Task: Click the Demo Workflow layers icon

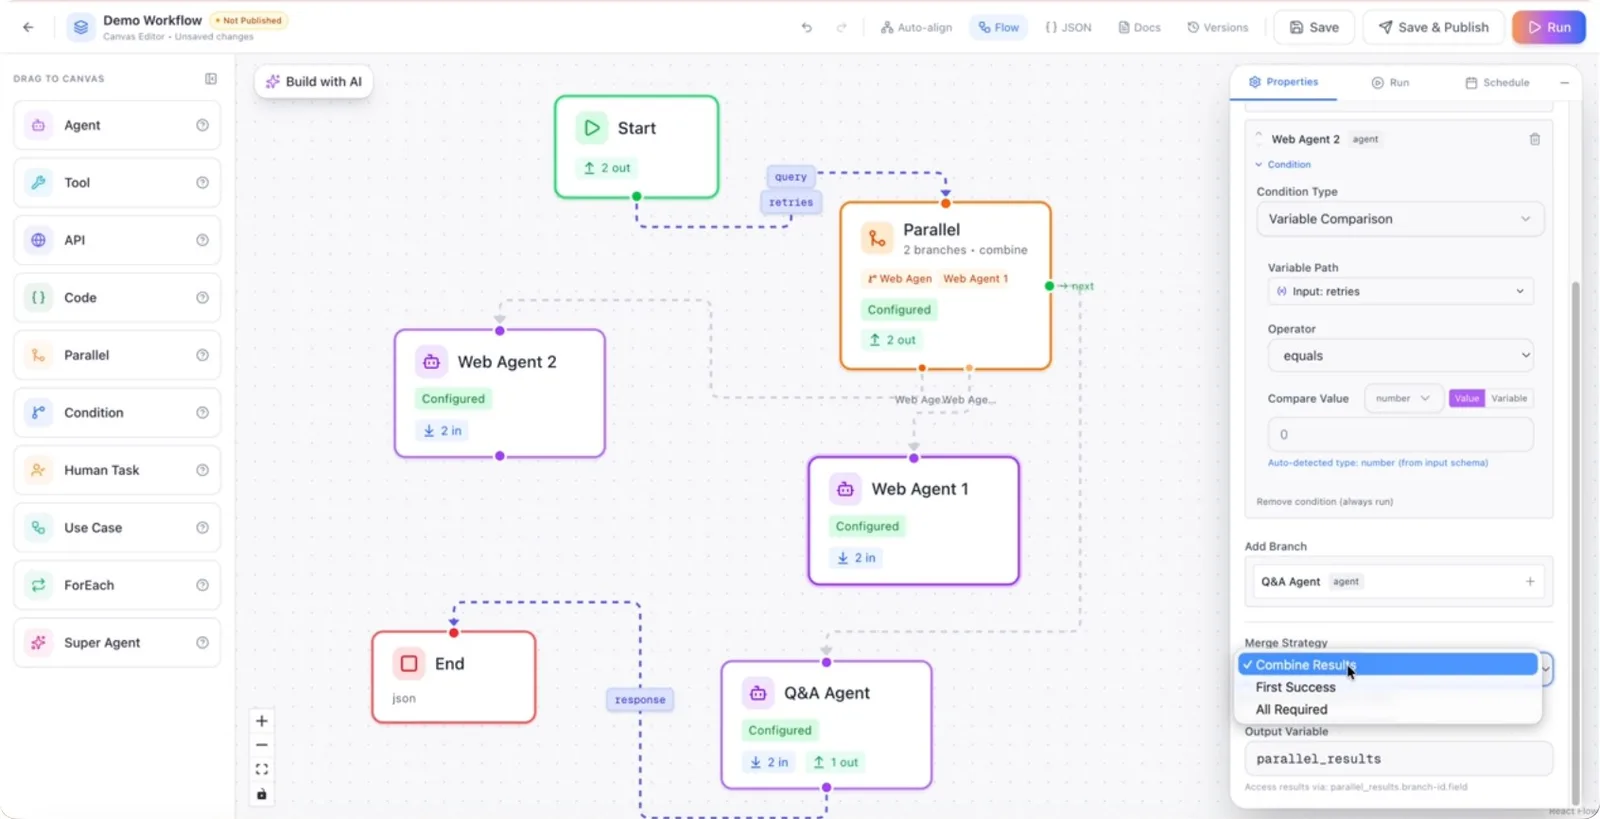Action: pyautogui.click(x=81, y=27)
